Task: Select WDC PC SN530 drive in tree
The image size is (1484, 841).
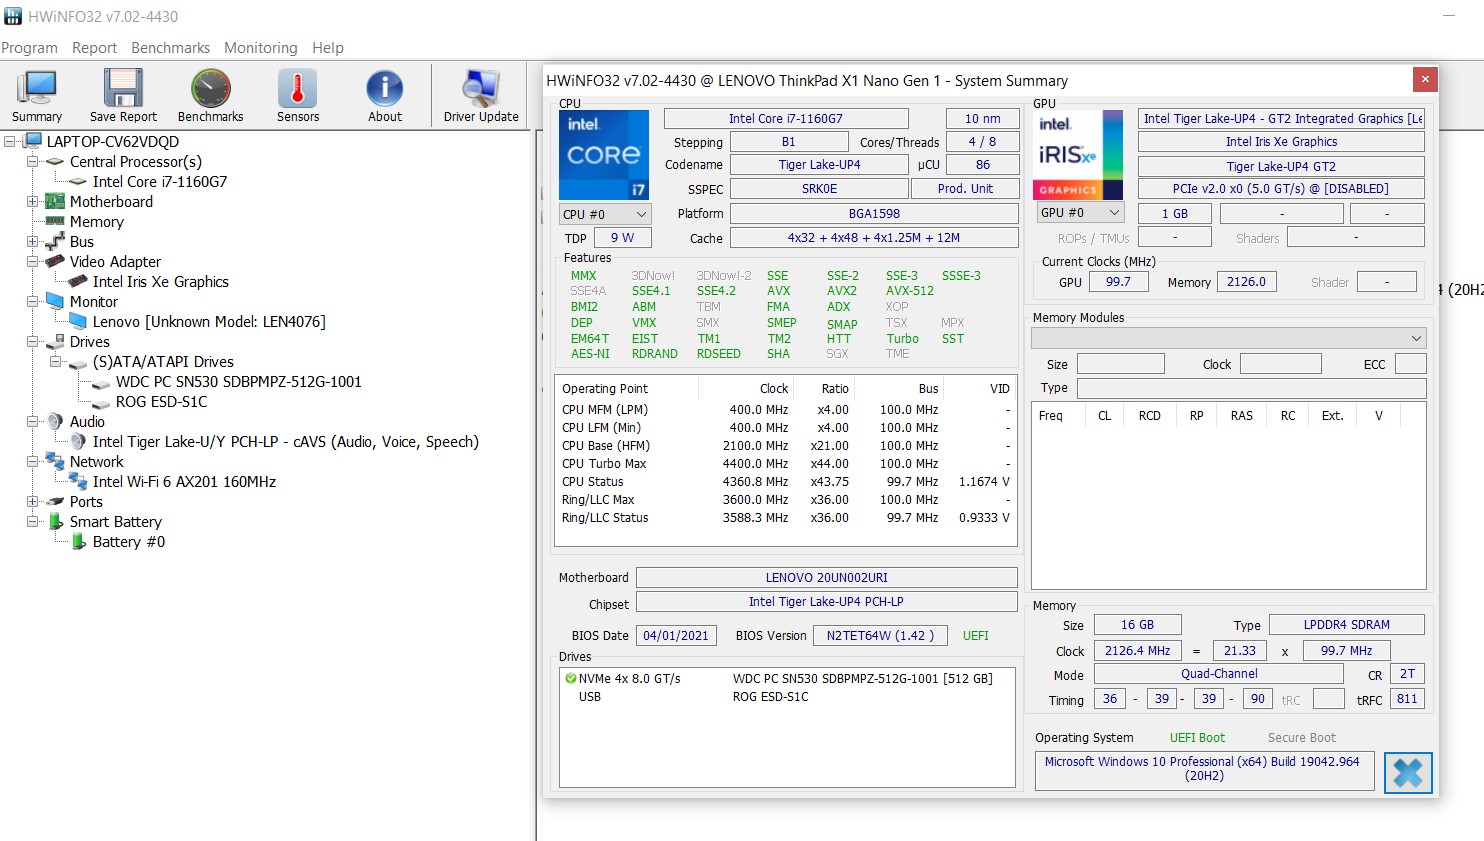Action: tap(238, 382)
